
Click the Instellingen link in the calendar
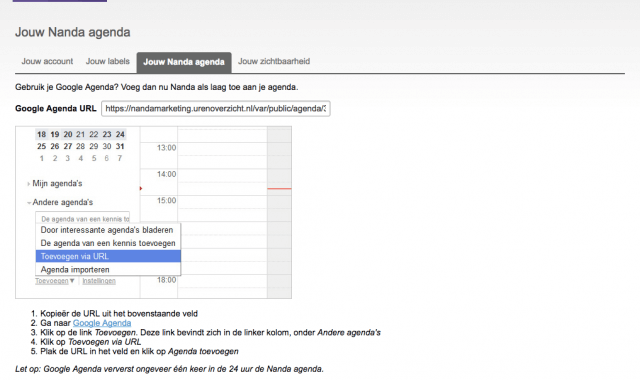click(x=99, y=281)
